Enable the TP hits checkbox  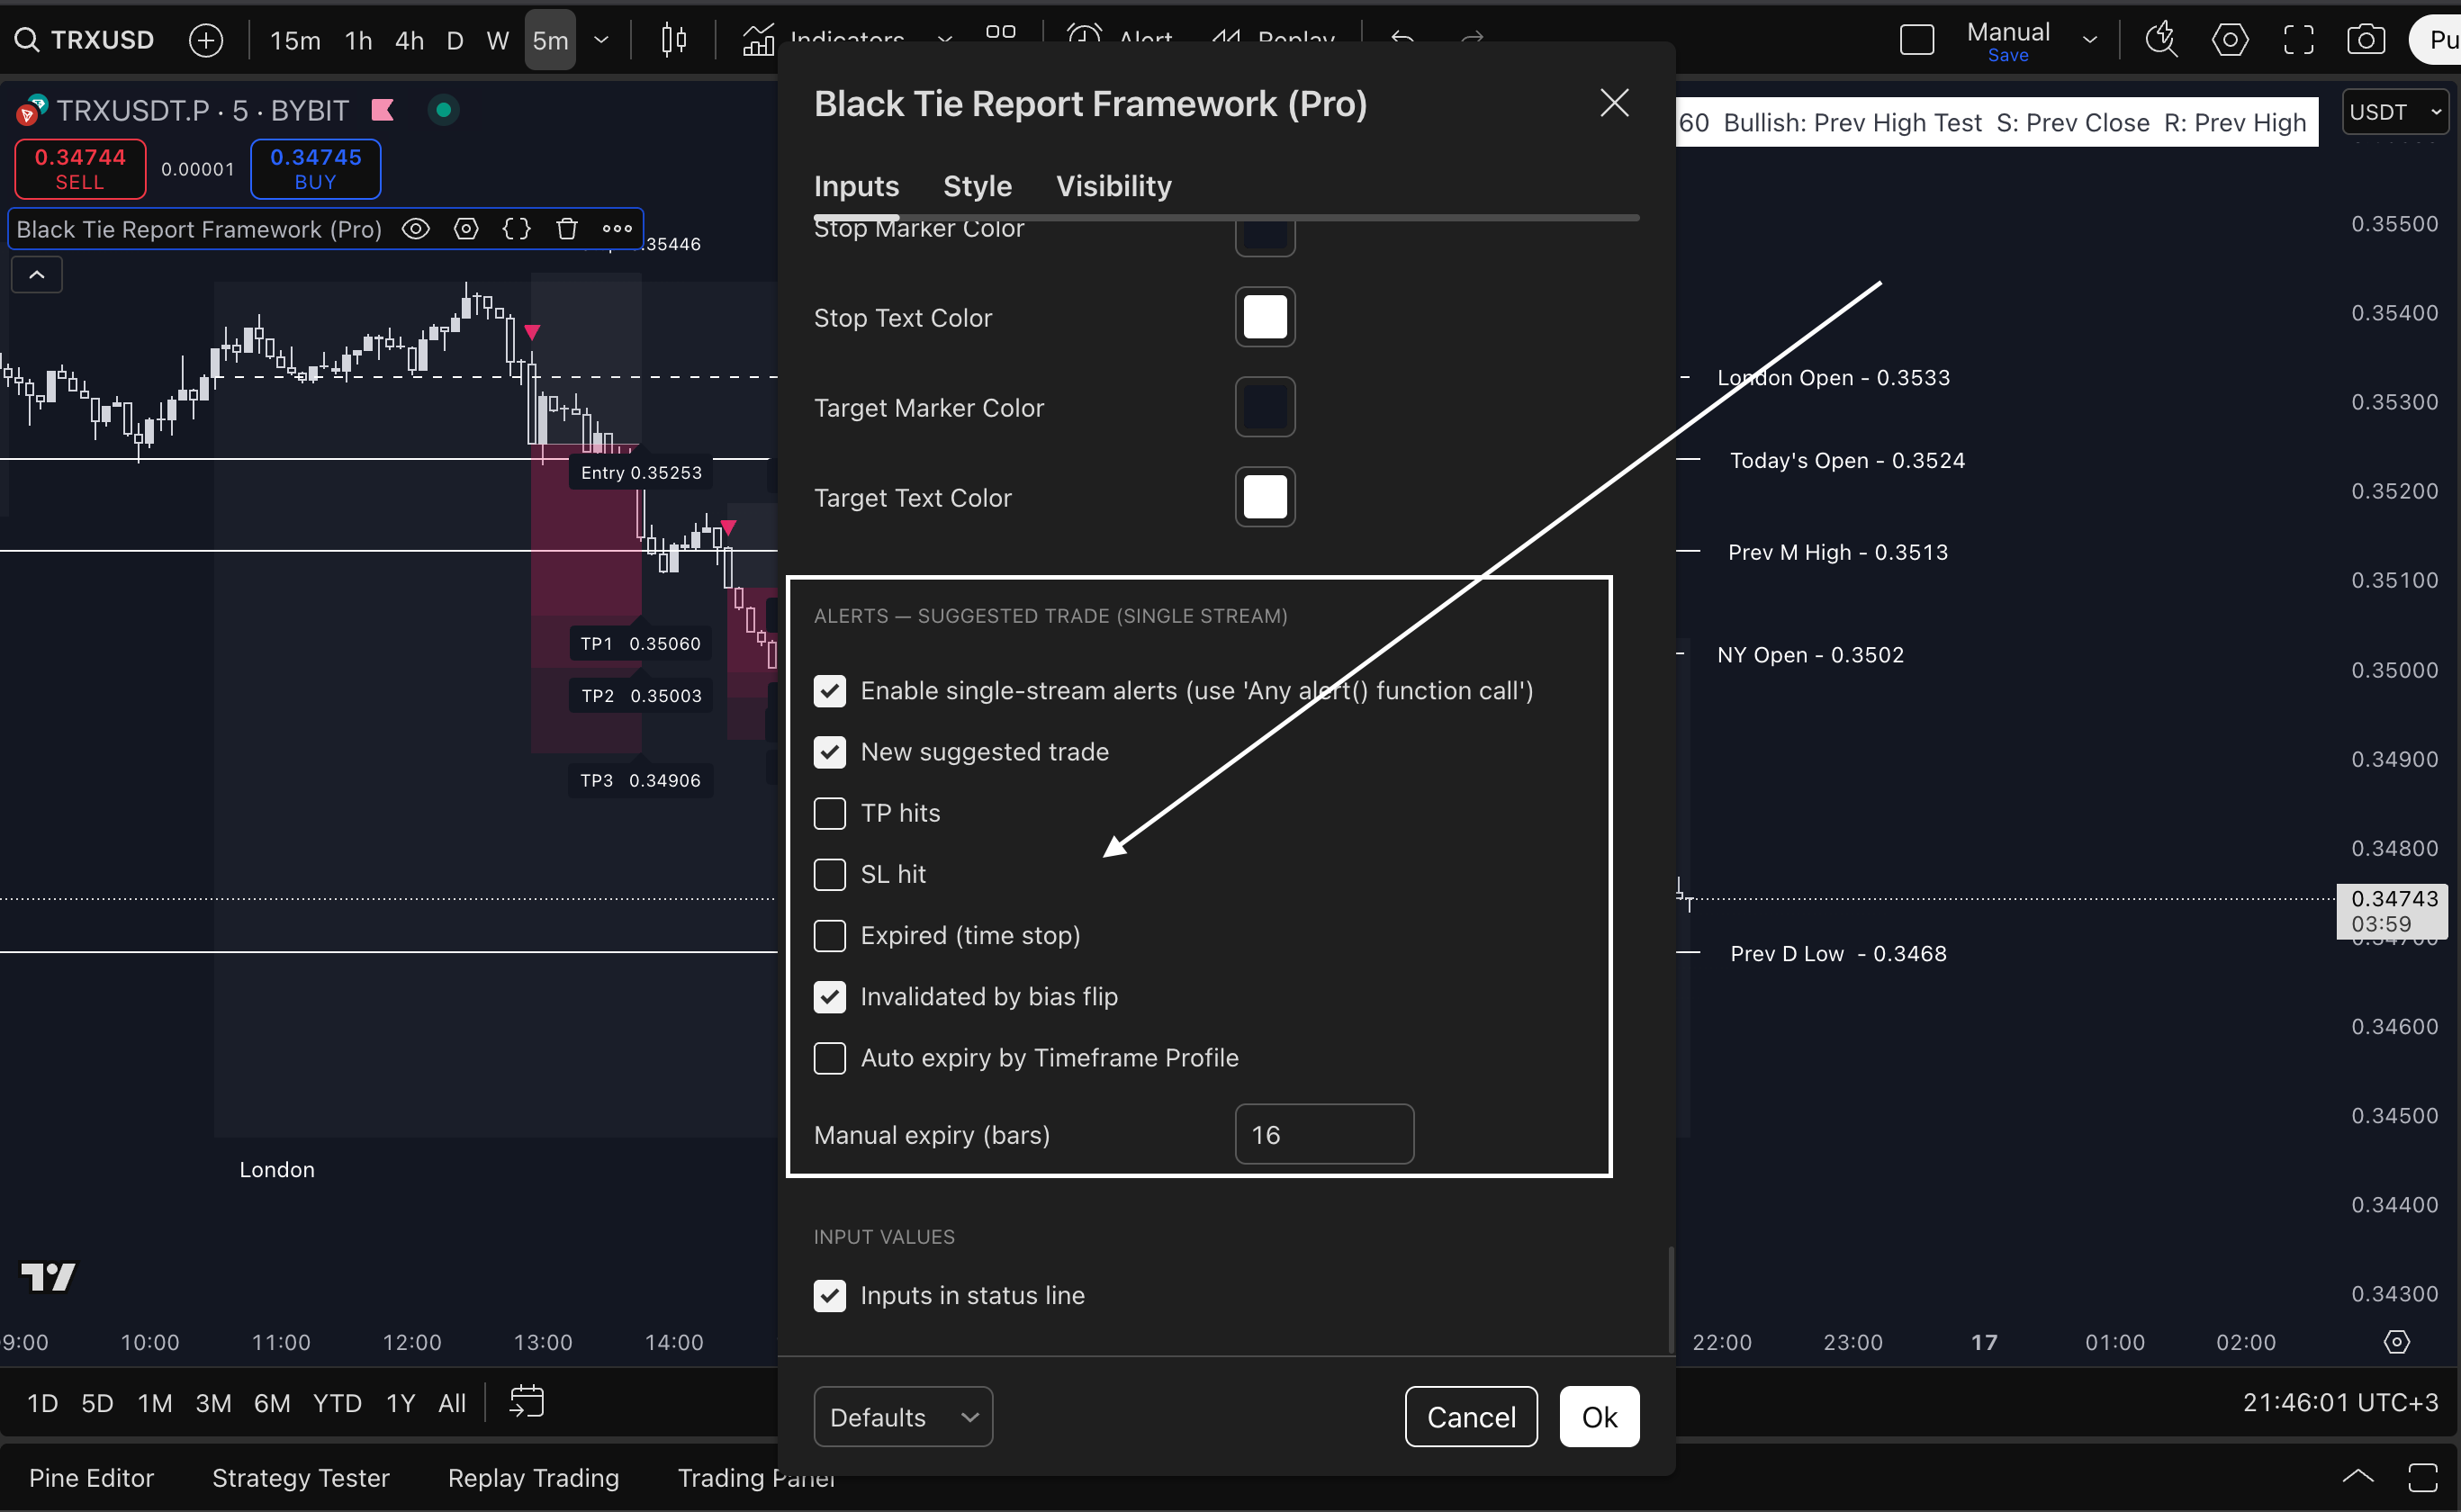point(829,813)
